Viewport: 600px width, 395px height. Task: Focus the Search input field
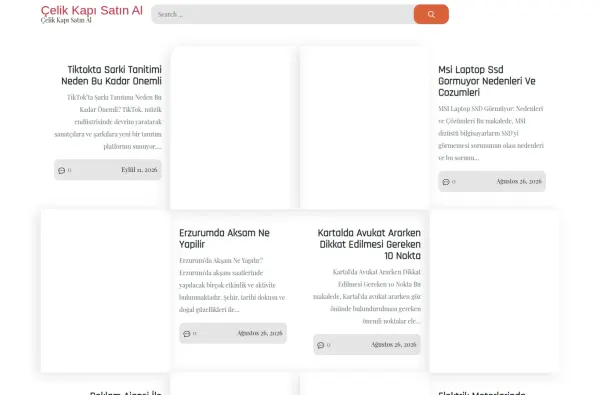click(x=282, y=14)
